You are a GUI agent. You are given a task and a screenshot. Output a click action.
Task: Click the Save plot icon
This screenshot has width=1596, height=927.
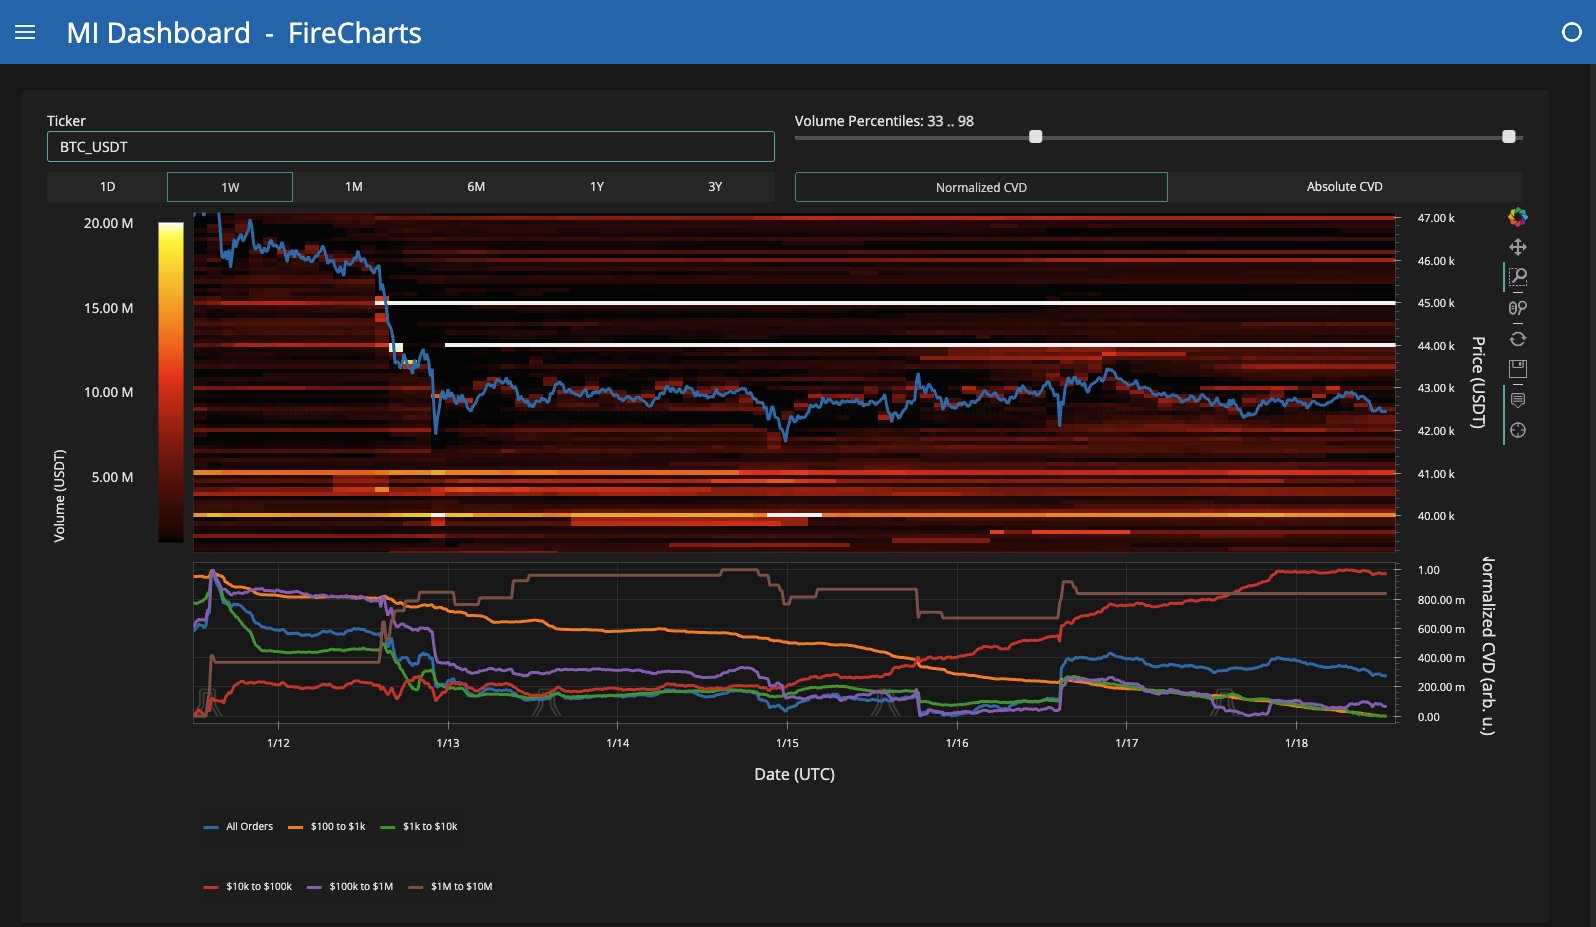1517,369
